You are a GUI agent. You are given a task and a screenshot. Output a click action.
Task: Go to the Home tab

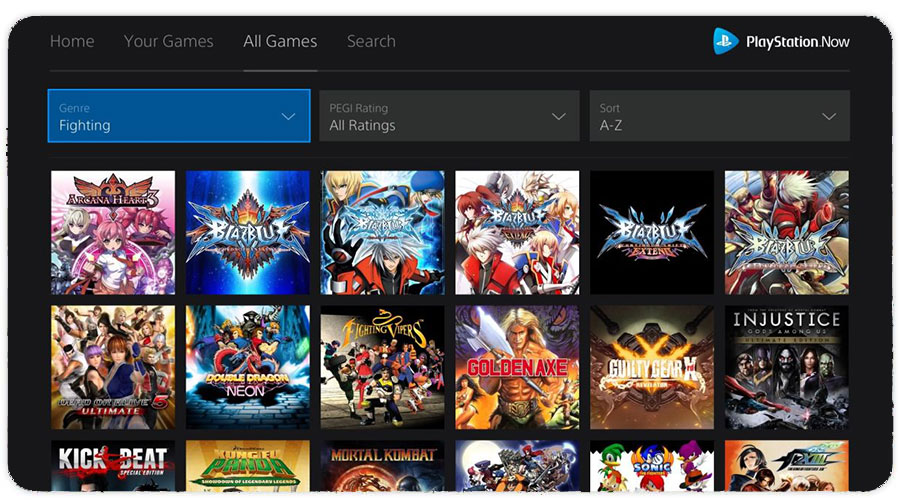click(72, 41)
